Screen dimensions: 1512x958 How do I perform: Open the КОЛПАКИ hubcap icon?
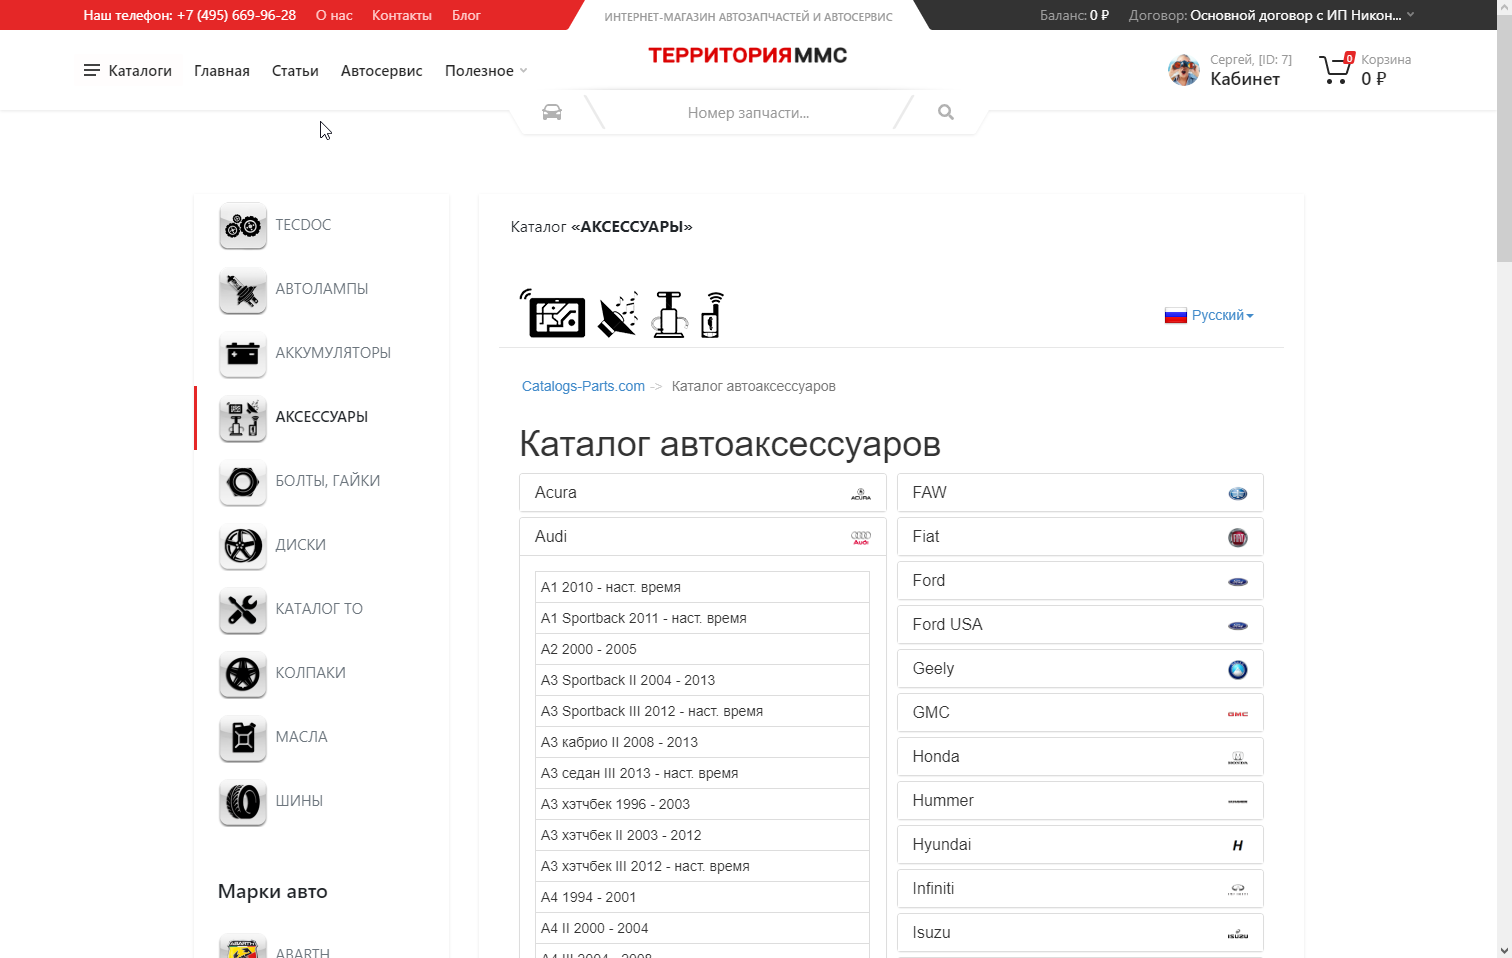click(x=243, y=674)
